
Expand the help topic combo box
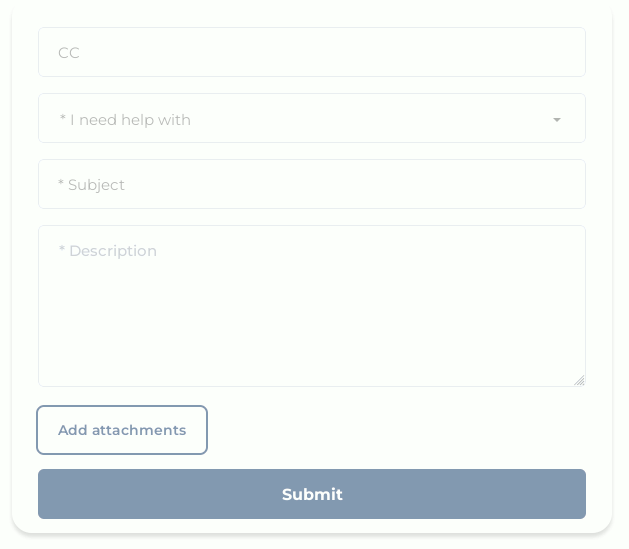(x=311, y=119)
